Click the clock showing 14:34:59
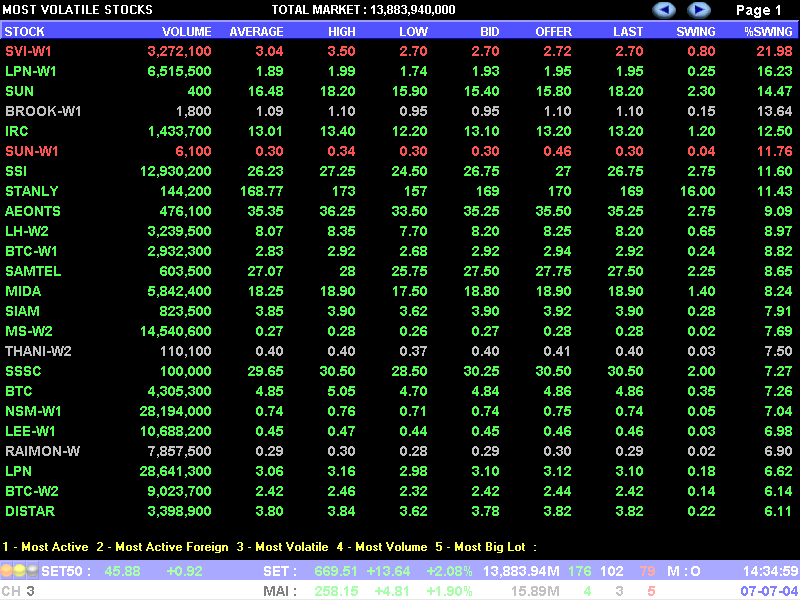Screen dimensions: 800x600 (769, 571)
